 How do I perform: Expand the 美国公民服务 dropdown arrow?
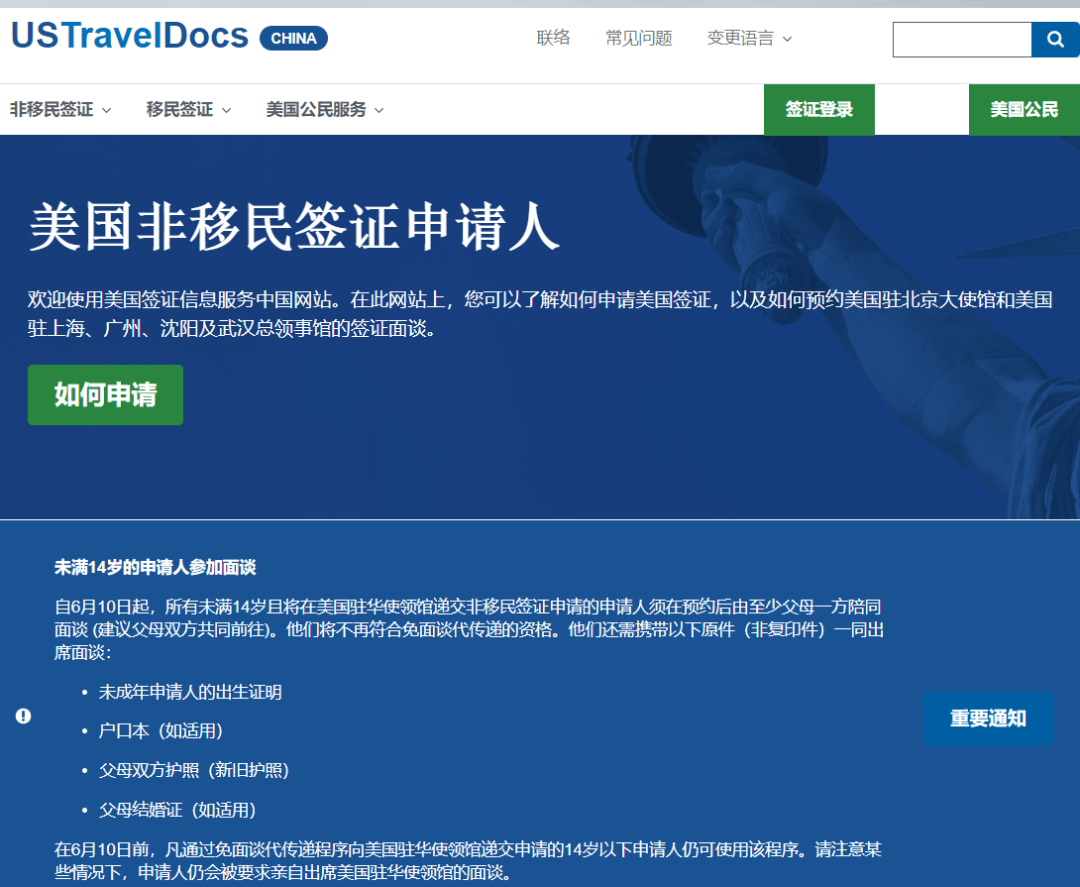pyautogui.click(x=379, y=110)
